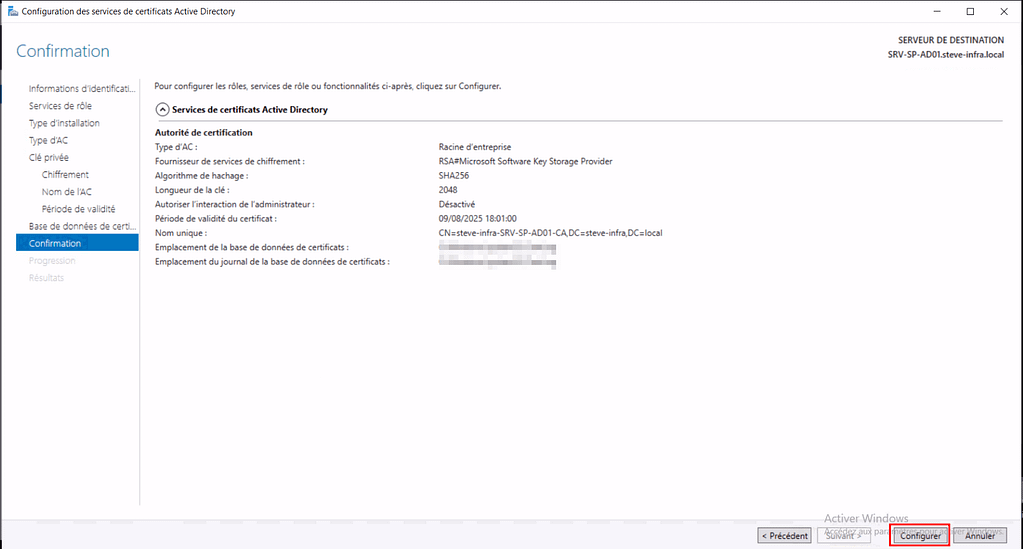
Task: Click the app icon in title bar
Action: 12,11
